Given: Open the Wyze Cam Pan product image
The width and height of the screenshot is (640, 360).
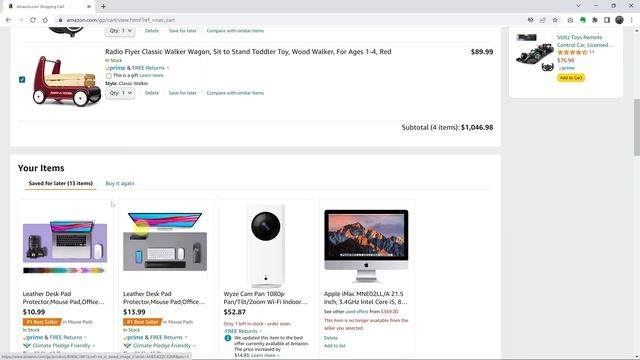Looking at the screenshot, I should coord(266,246).
